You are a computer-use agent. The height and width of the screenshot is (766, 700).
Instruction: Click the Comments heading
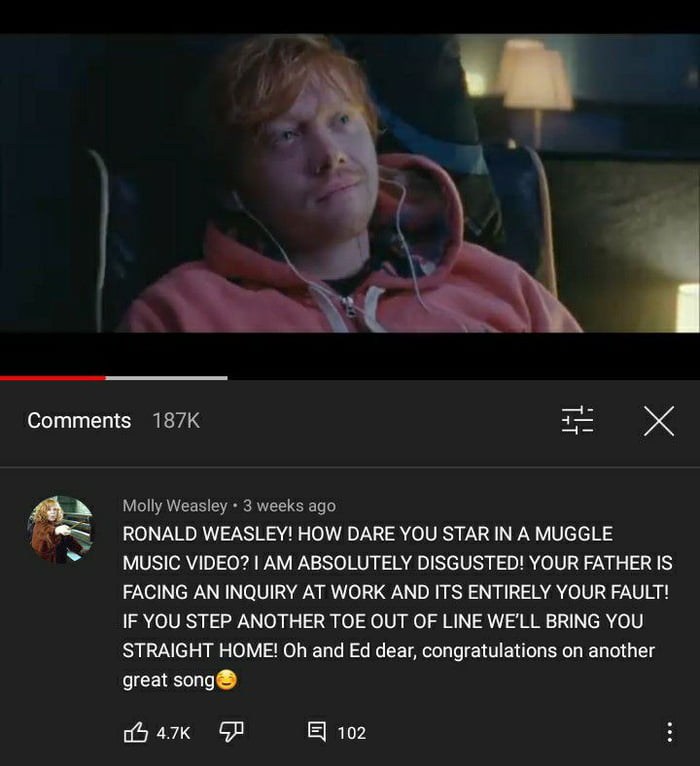(x=79, y=421)
